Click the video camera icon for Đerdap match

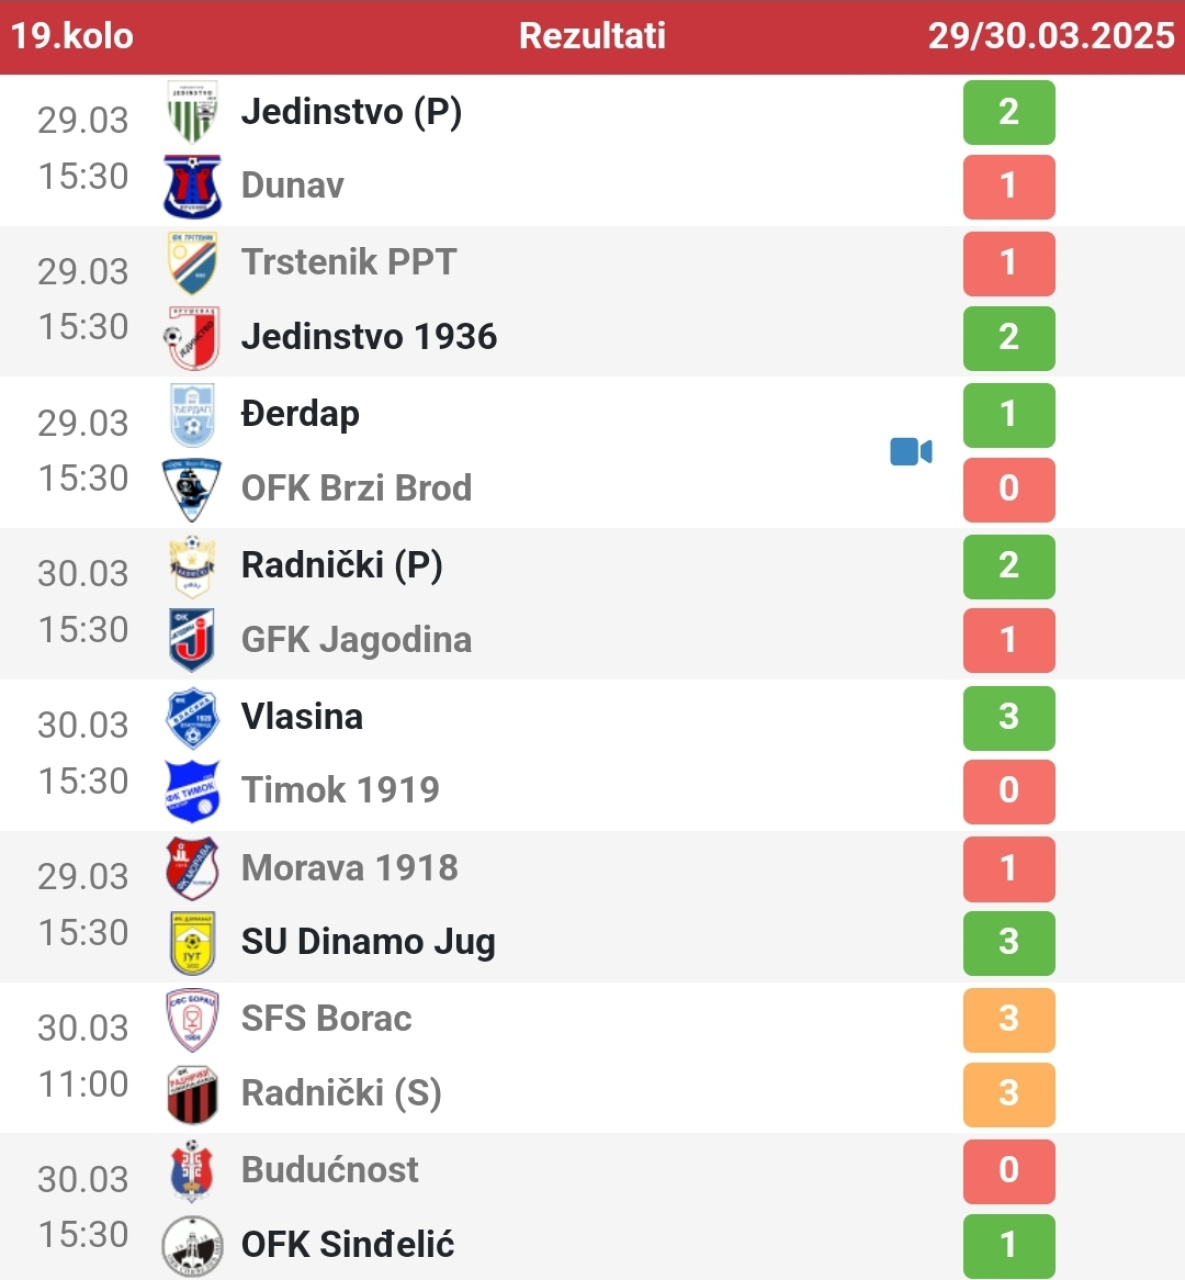pos(911,452)
